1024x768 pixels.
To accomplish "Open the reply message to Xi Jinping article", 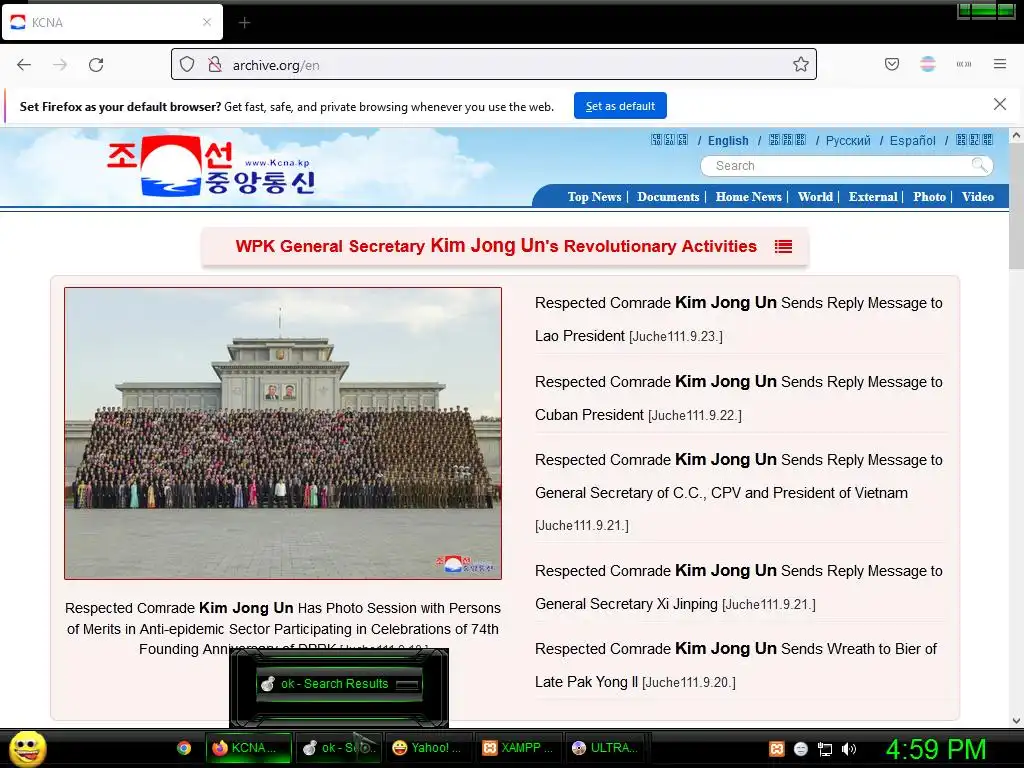I will coord(739,587).
